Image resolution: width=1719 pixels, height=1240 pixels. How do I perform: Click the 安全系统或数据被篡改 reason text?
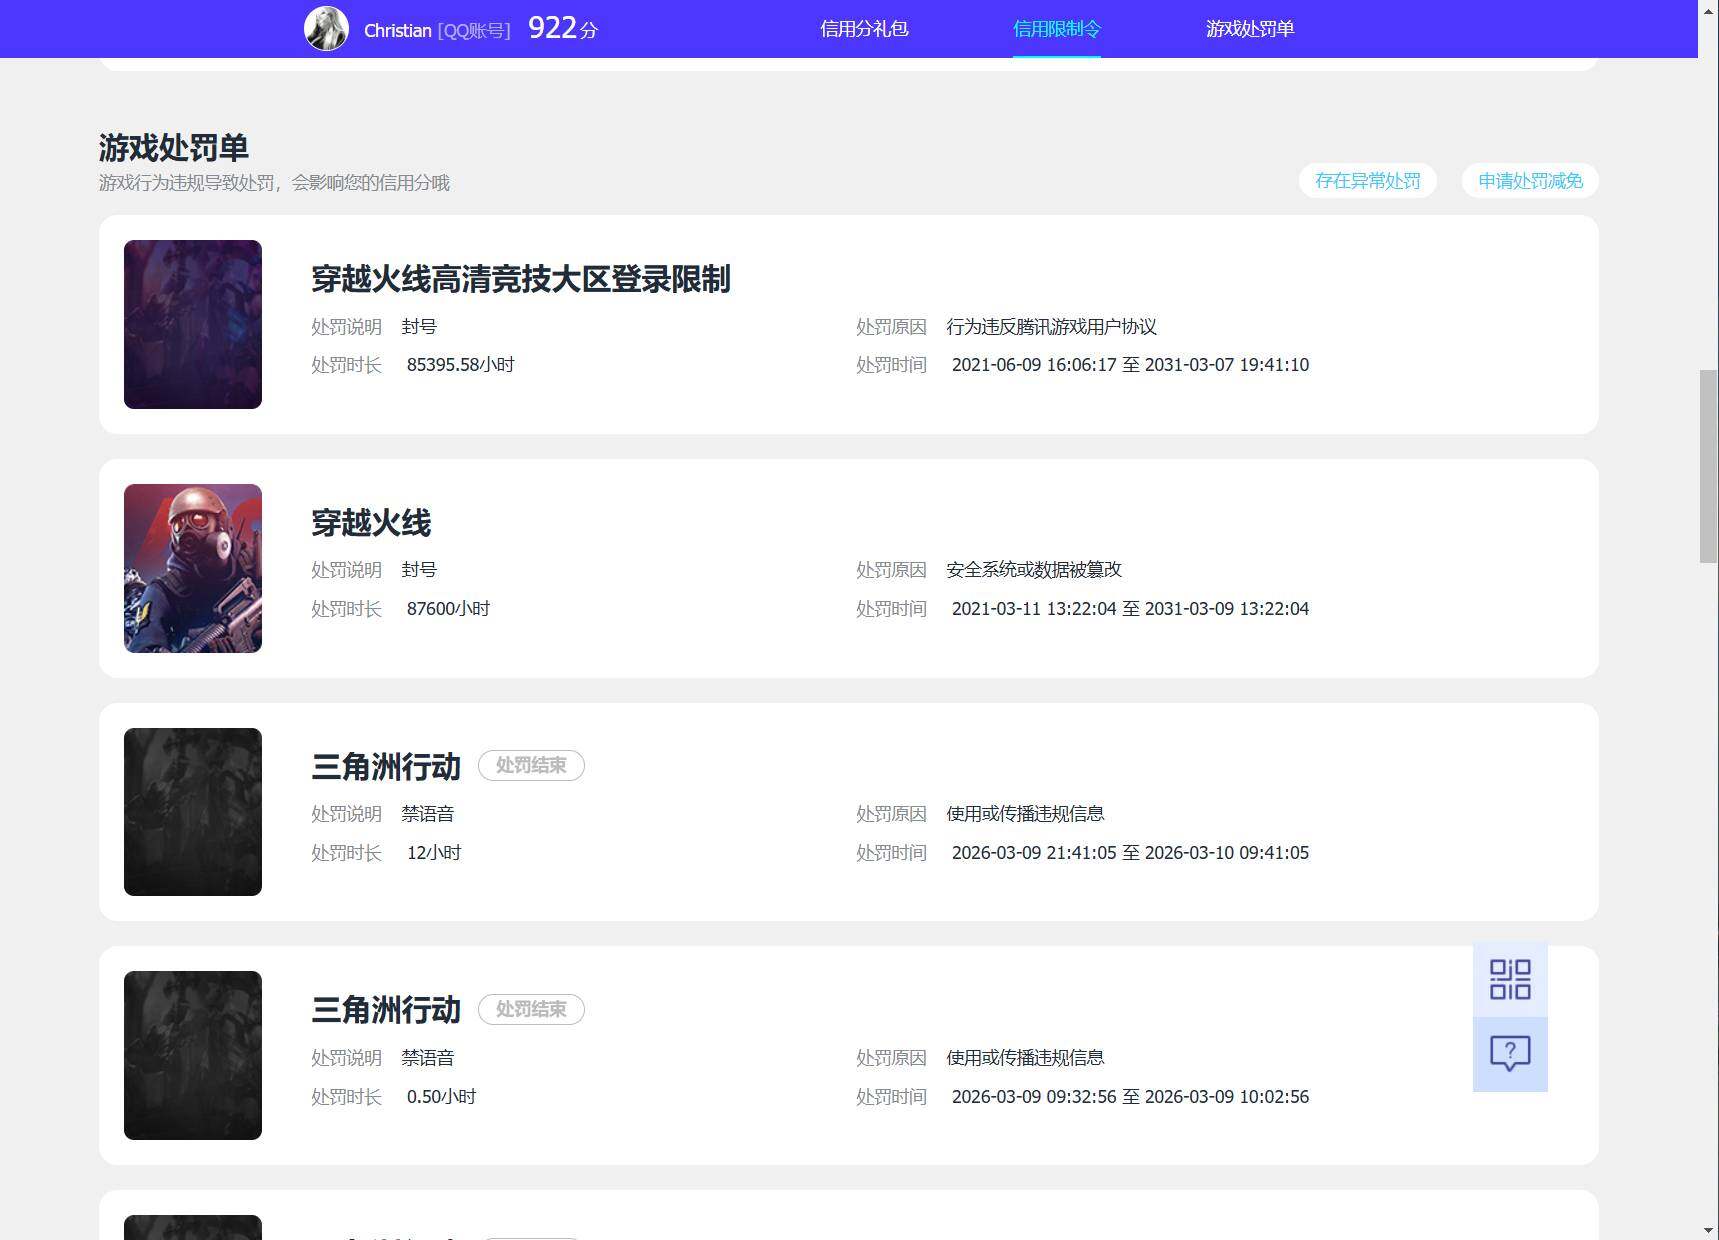[1034, 570]
